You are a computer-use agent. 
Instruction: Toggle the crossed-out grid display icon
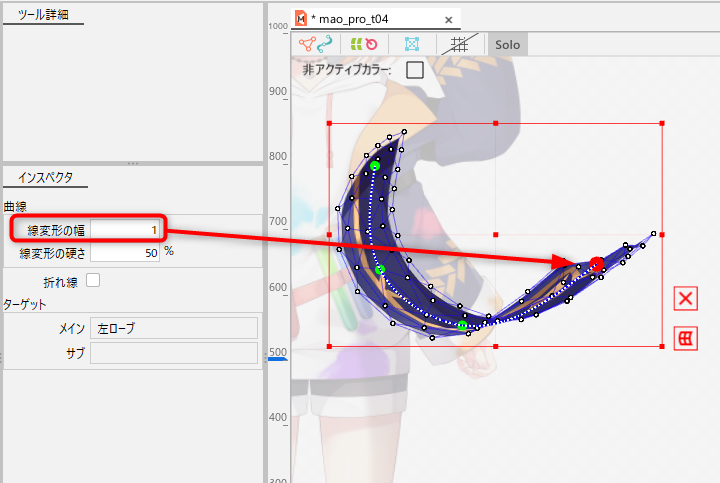pos(459,44)
